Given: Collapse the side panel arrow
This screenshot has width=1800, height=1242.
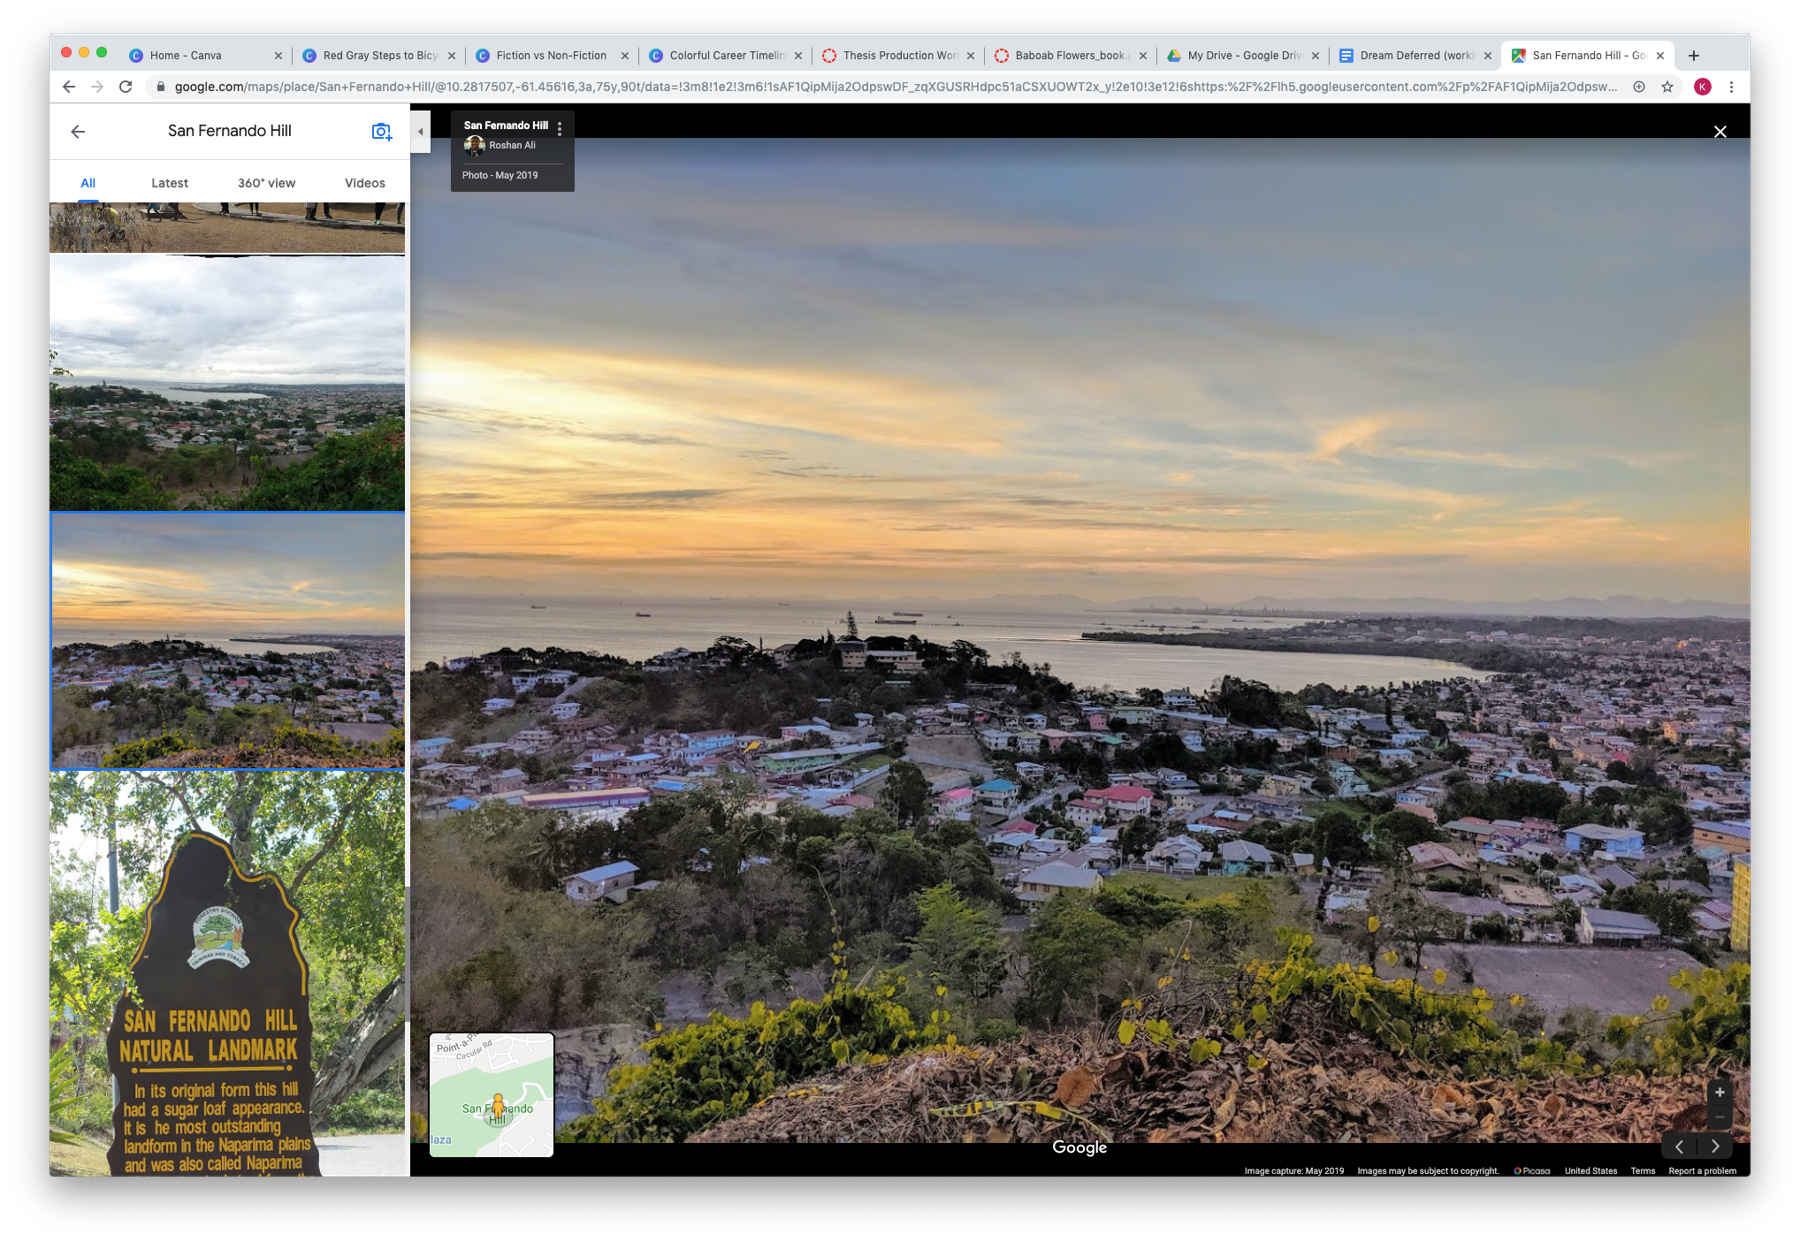Looking at the screenshot, I should pyautogui.click(x=421, y=131).
